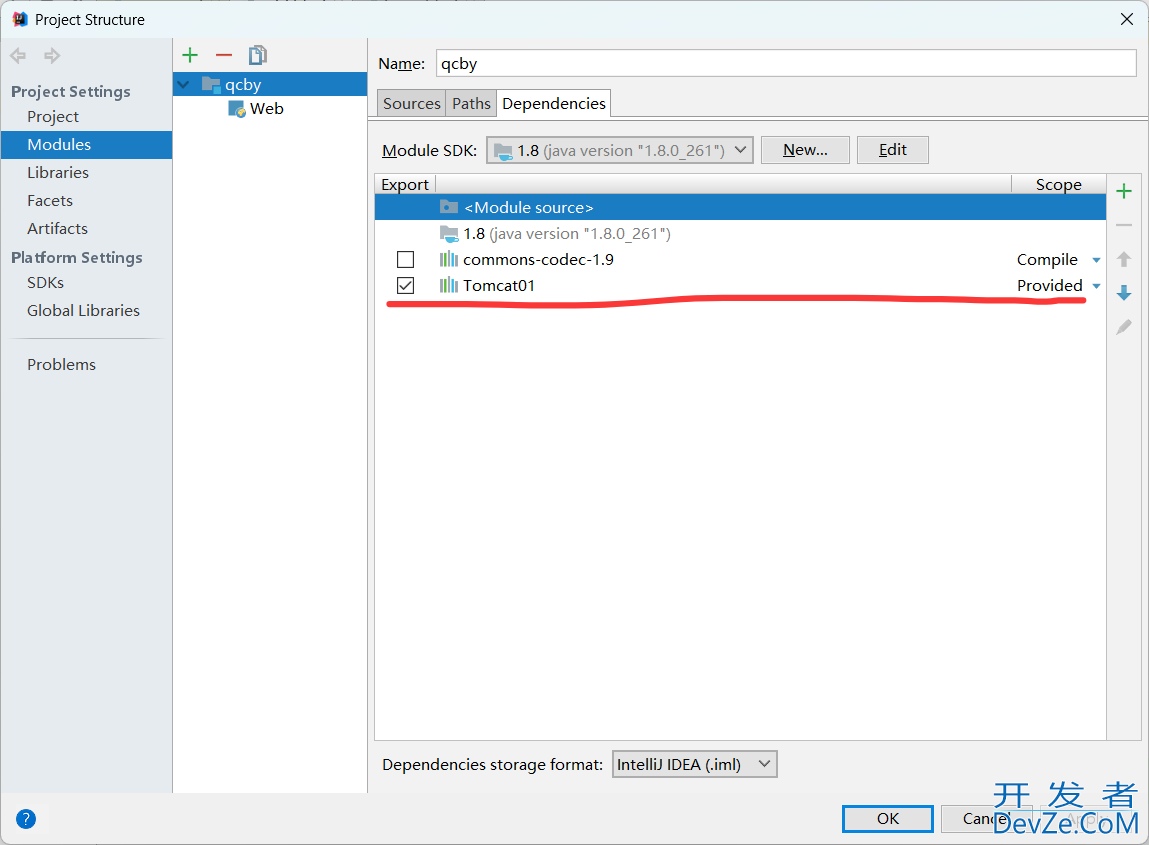Open SDKs under Platform Settings
The width and height of the screenshot is (1149, 845).
pyautogui.click(x=45, y=282)
